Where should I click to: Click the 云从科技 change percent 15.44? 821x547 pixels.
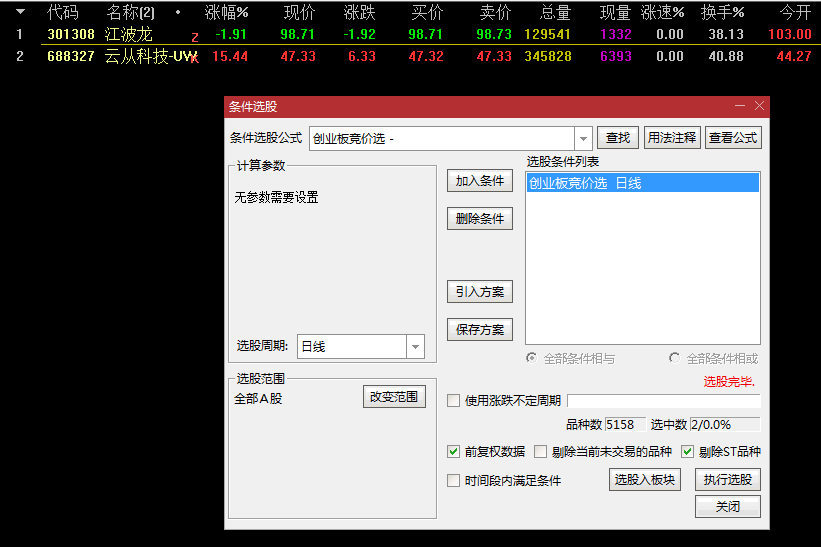[x=230, y=57]
